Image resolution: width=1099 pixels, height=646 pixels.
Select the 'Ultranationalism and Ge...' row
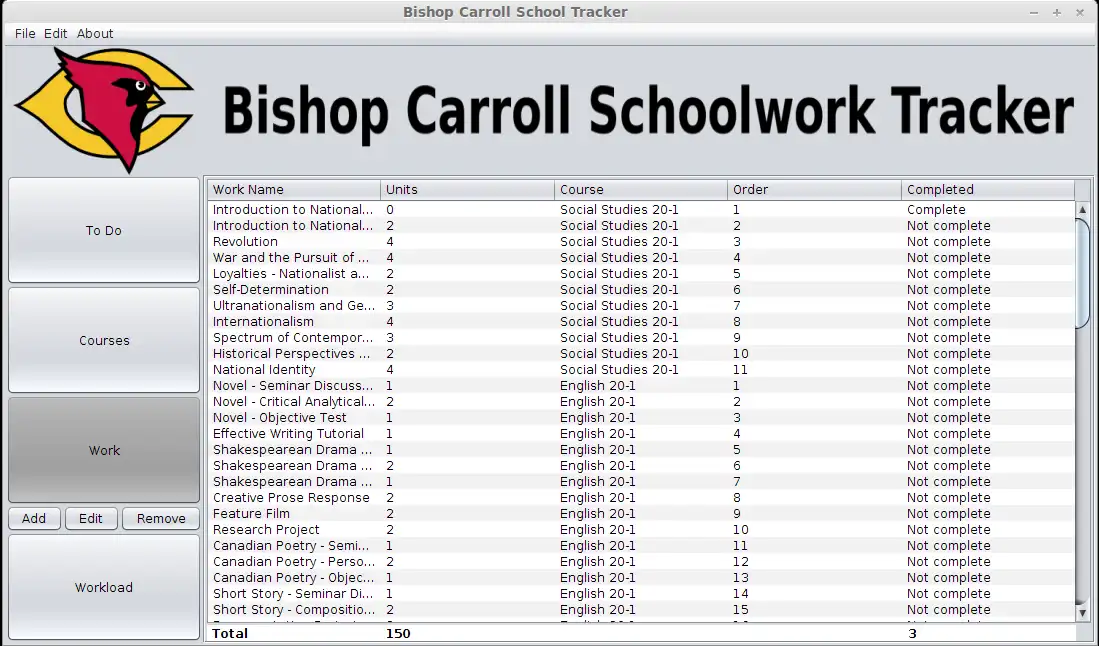[641, 305]
